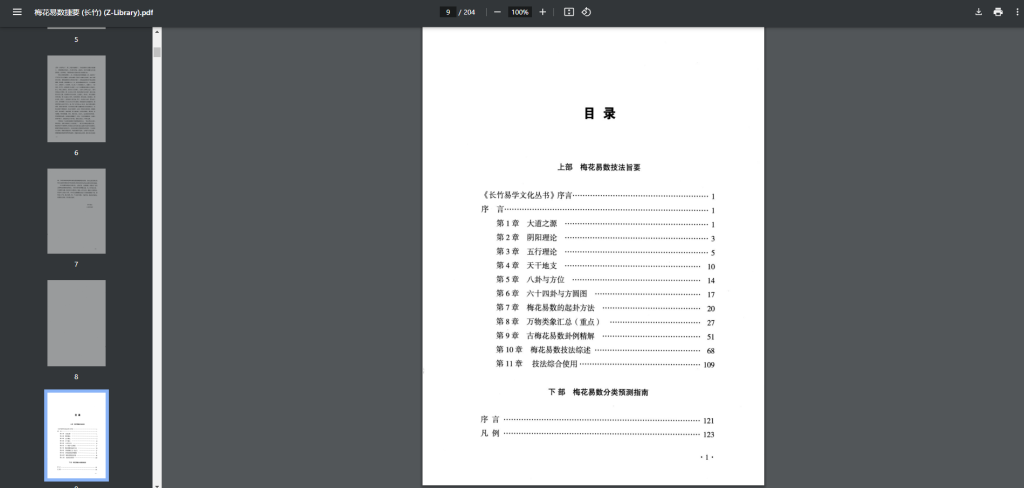
Task: Click 凡例 entry with page 123
Action: (x=598, y=434)
